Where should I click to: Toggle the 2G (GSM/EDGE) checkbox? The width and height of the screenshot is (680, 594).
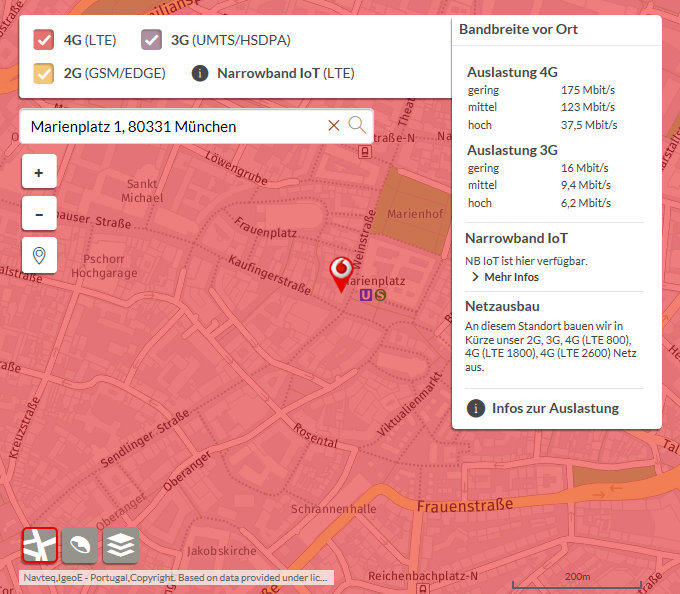tap(44, 73)
